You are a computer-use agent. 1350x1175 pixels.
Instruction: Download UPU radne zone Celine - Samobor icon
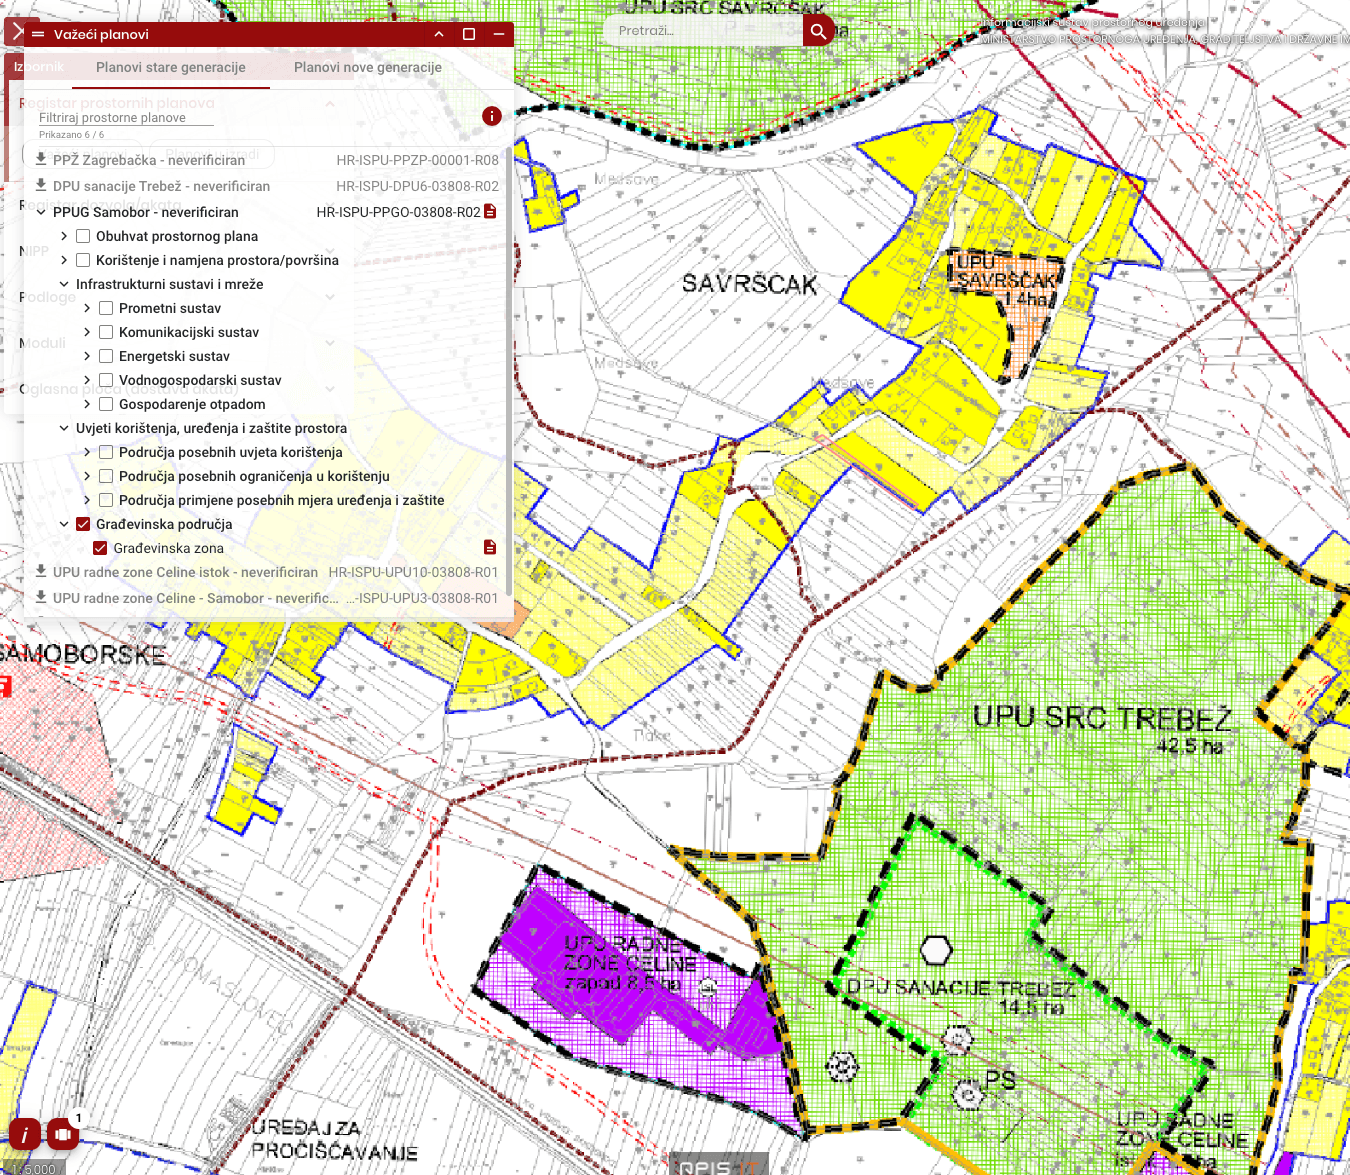41,597
